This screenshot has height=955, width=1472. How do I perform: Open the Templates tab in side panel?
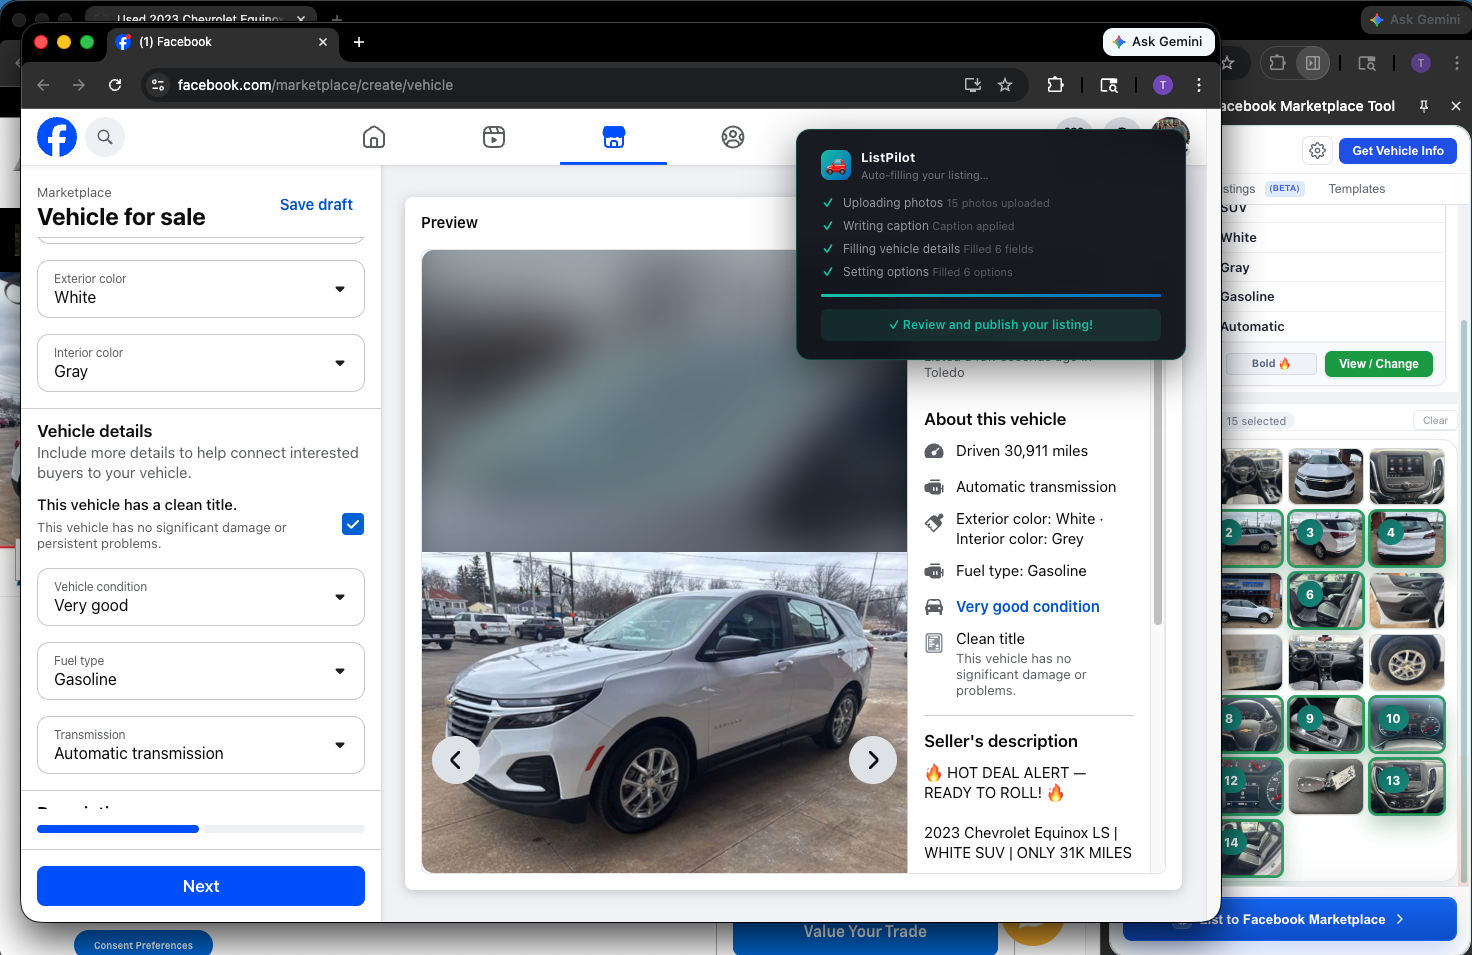(x=1356, y=189)
